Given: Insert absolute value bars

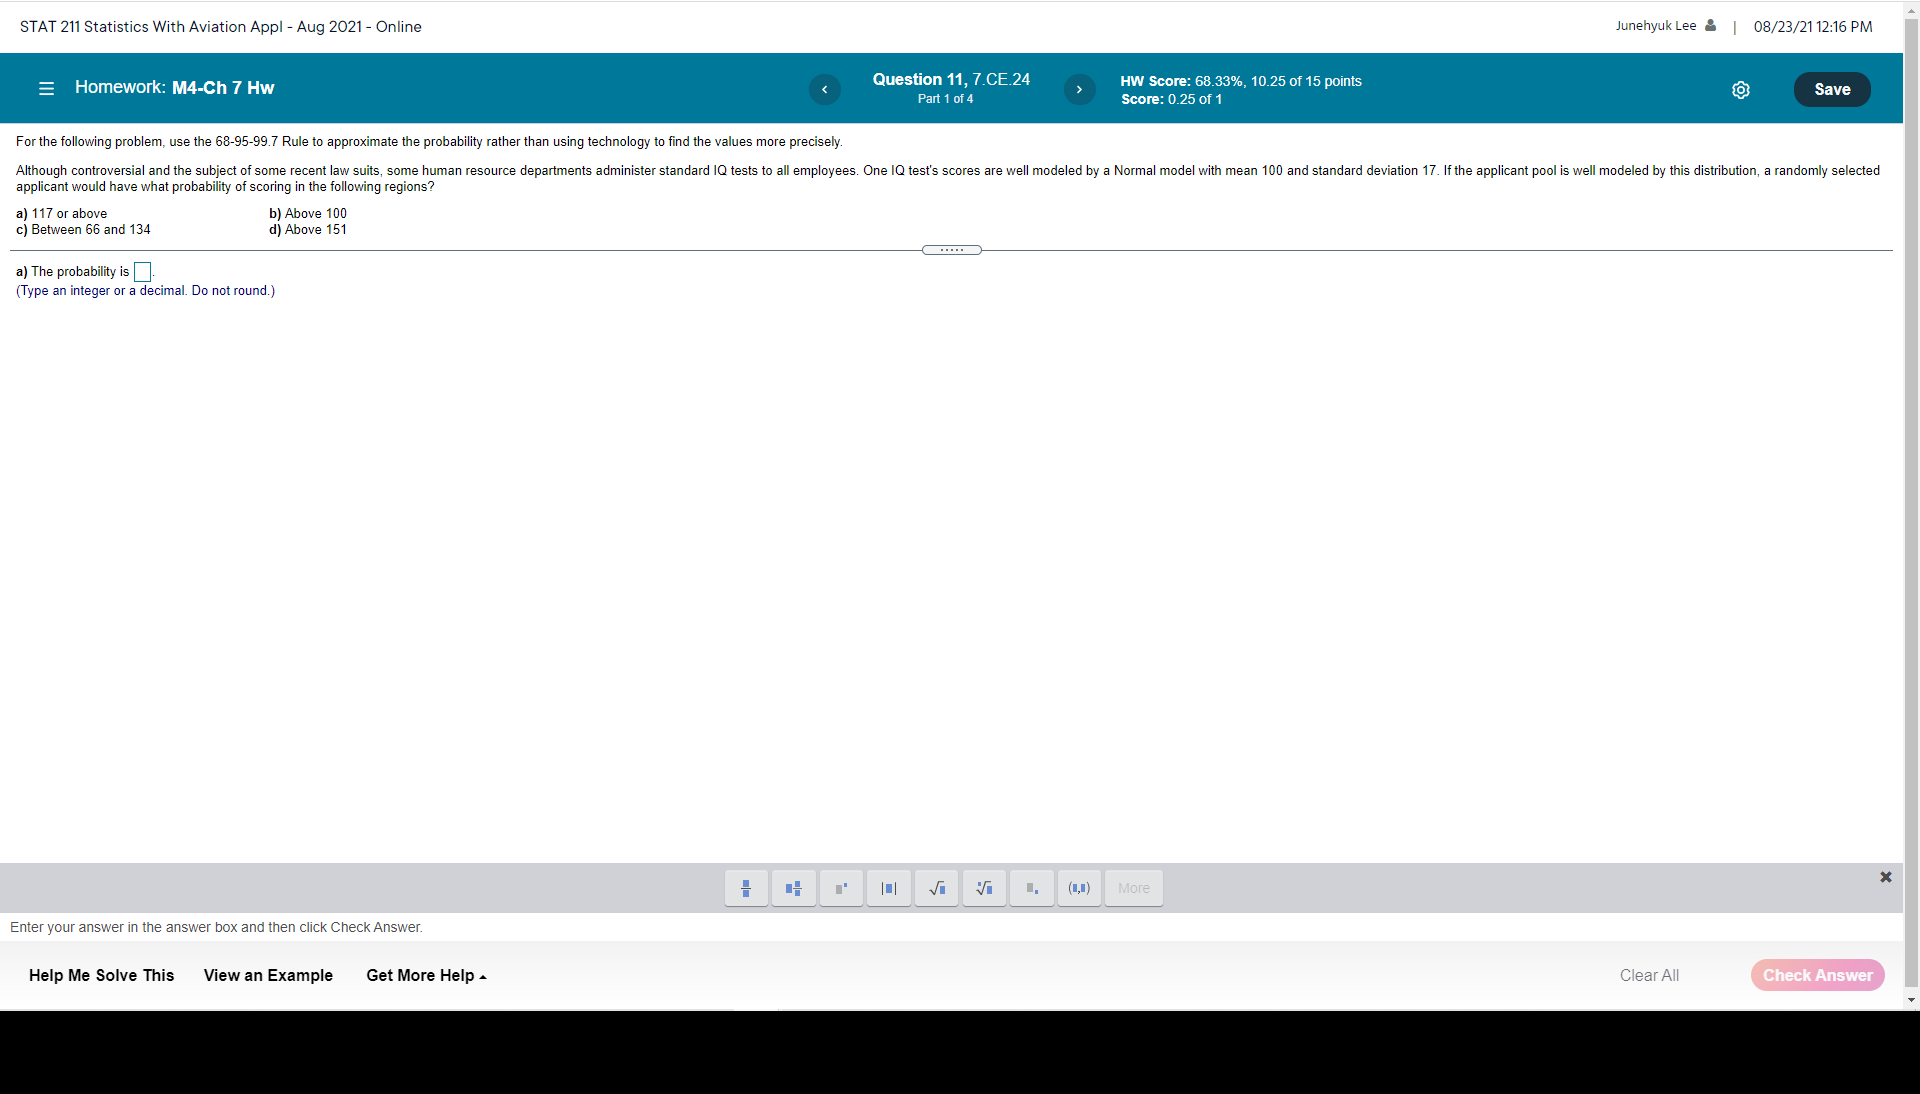Looking at the screenshot, I should 888,888.
